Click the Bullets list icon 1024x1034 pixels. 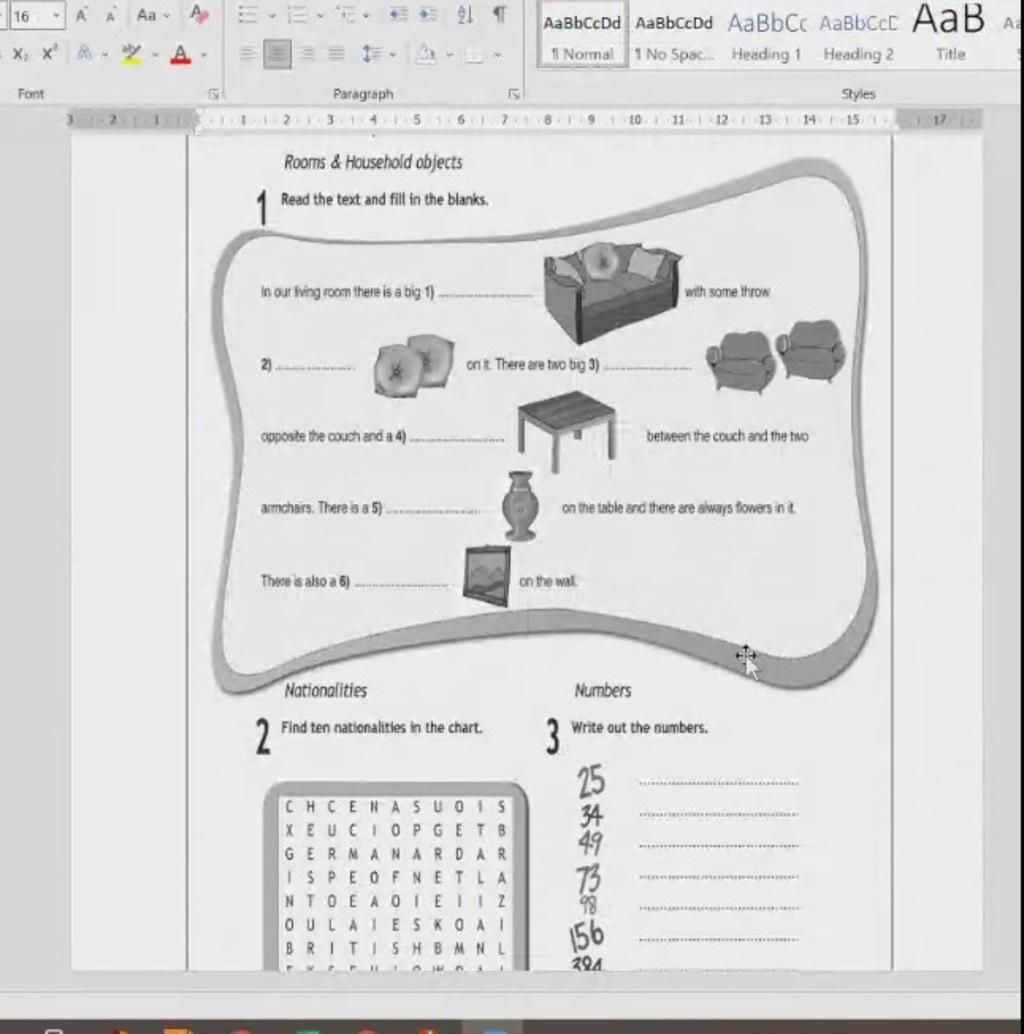click(x=248, y=15)
